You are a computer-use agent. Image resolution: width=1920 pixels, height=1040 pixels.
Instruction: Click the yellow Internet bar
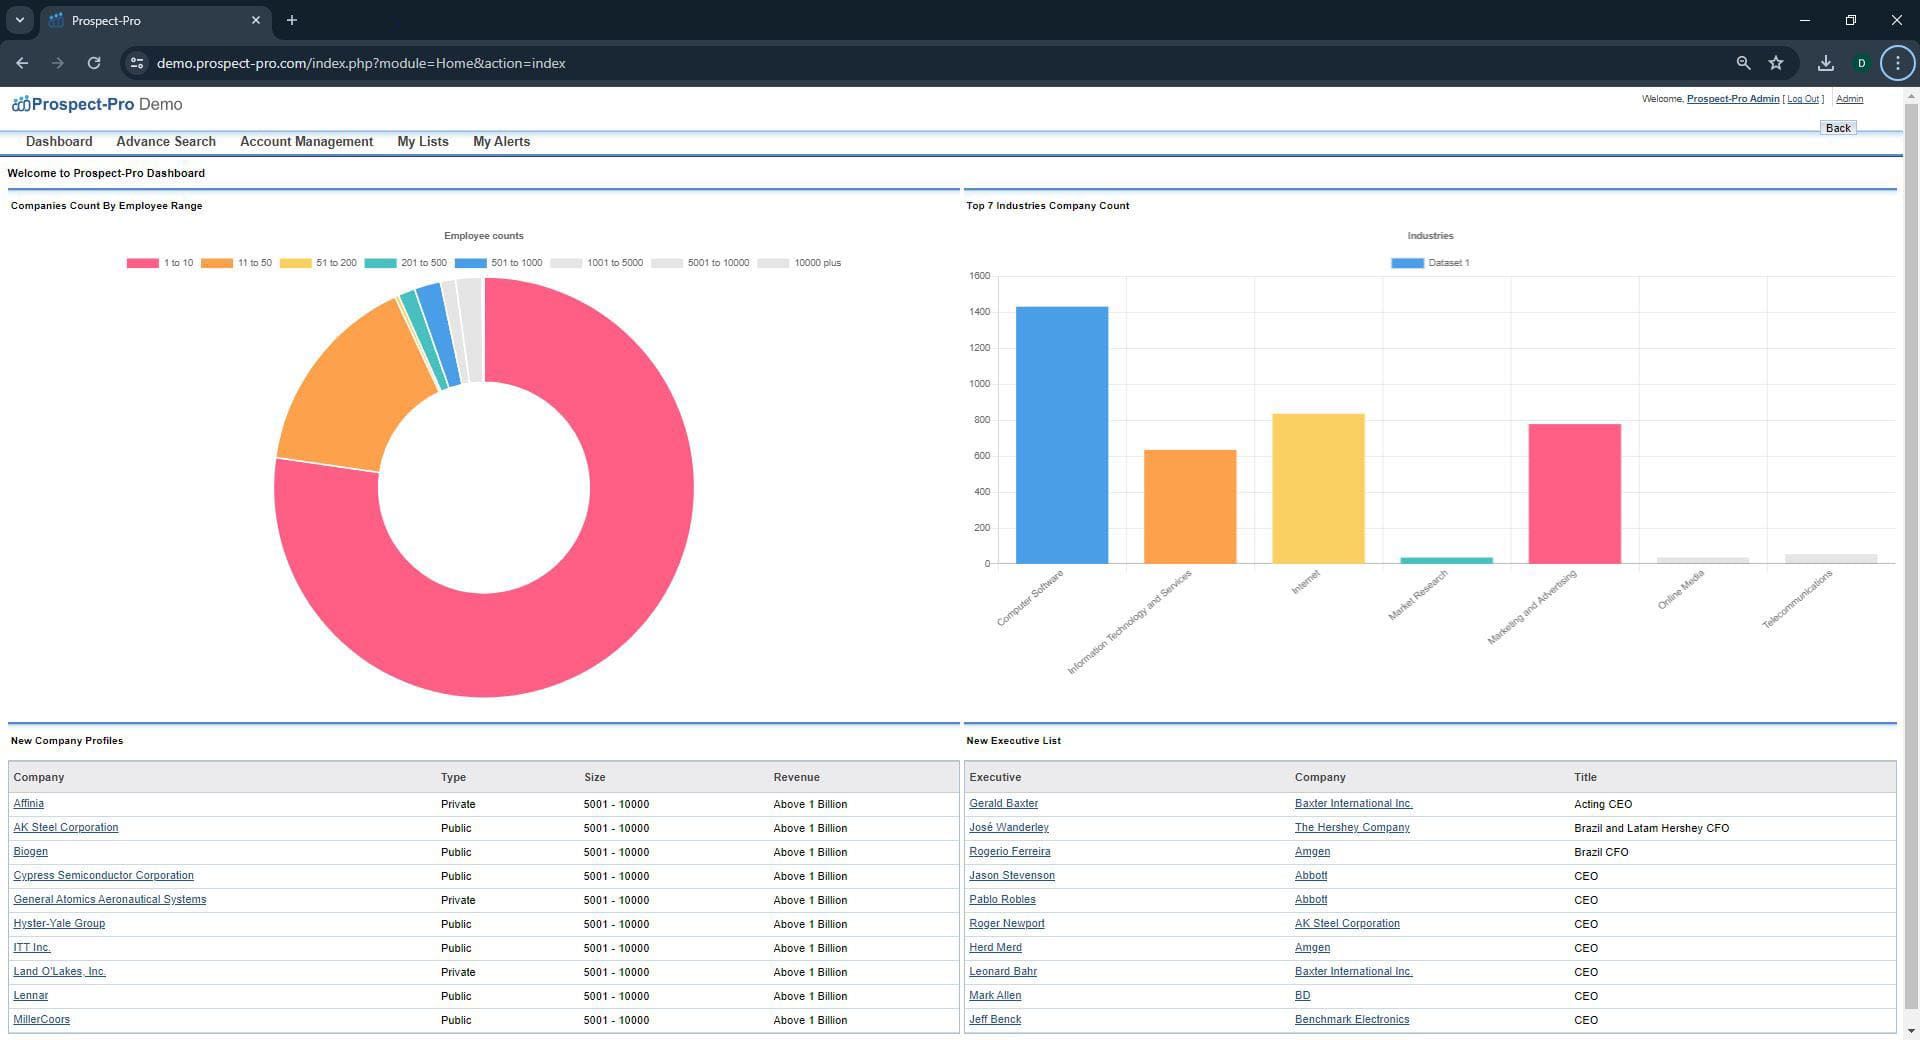pos(1318,489)
